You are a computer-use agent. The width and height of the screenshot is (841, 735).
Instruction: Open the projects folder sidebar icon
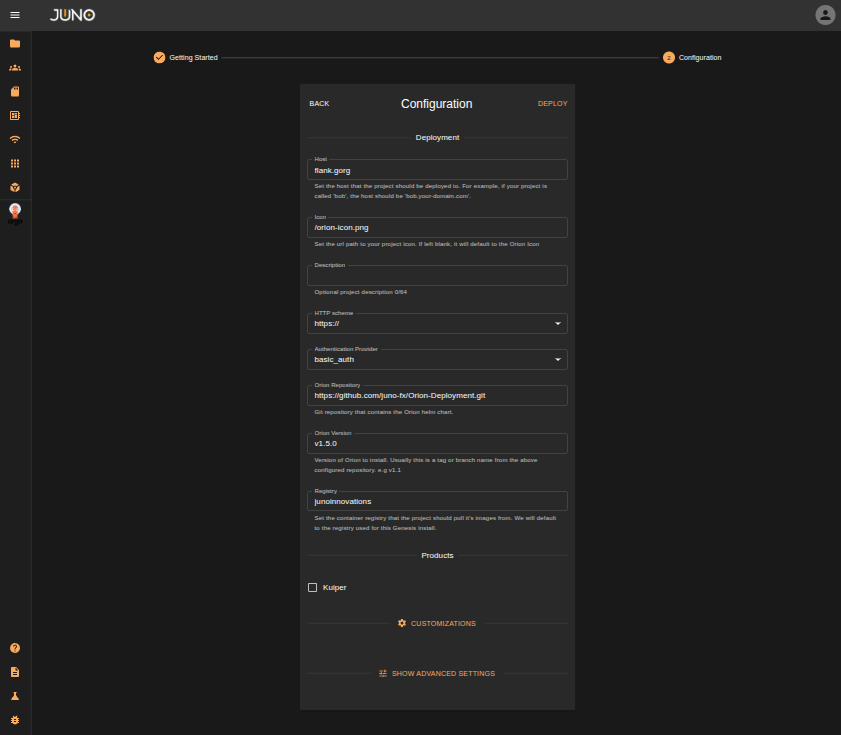15,43
